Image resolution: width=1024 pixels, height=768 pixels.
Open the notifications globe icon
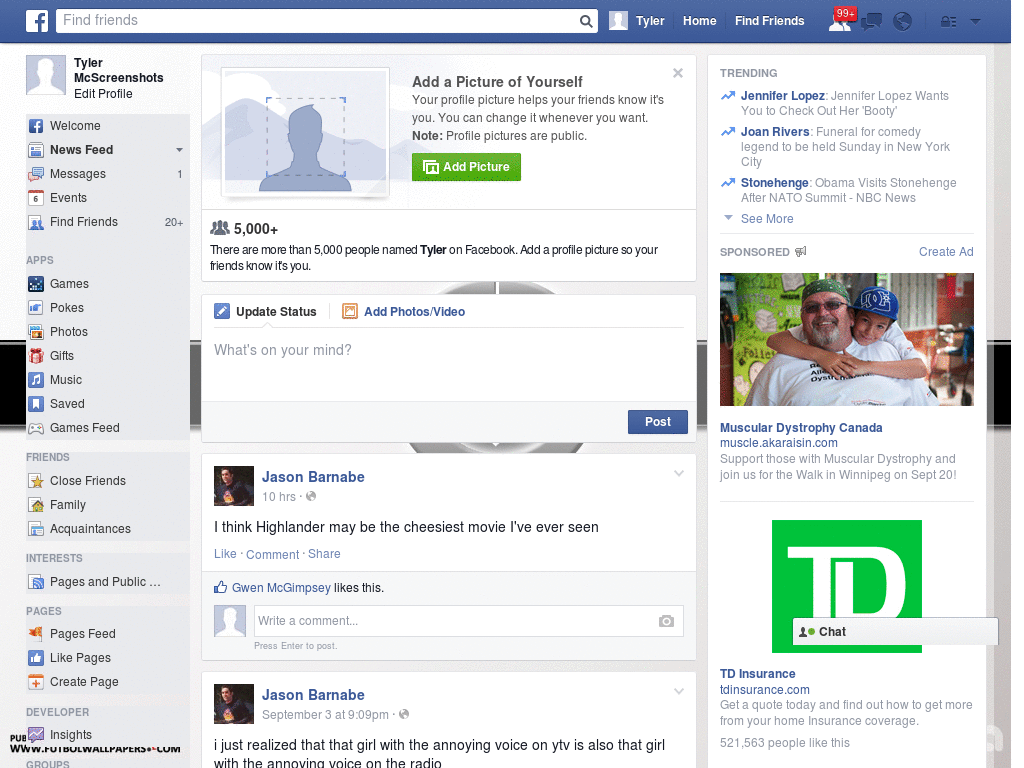pyautogui.click(x=902, y=22)
